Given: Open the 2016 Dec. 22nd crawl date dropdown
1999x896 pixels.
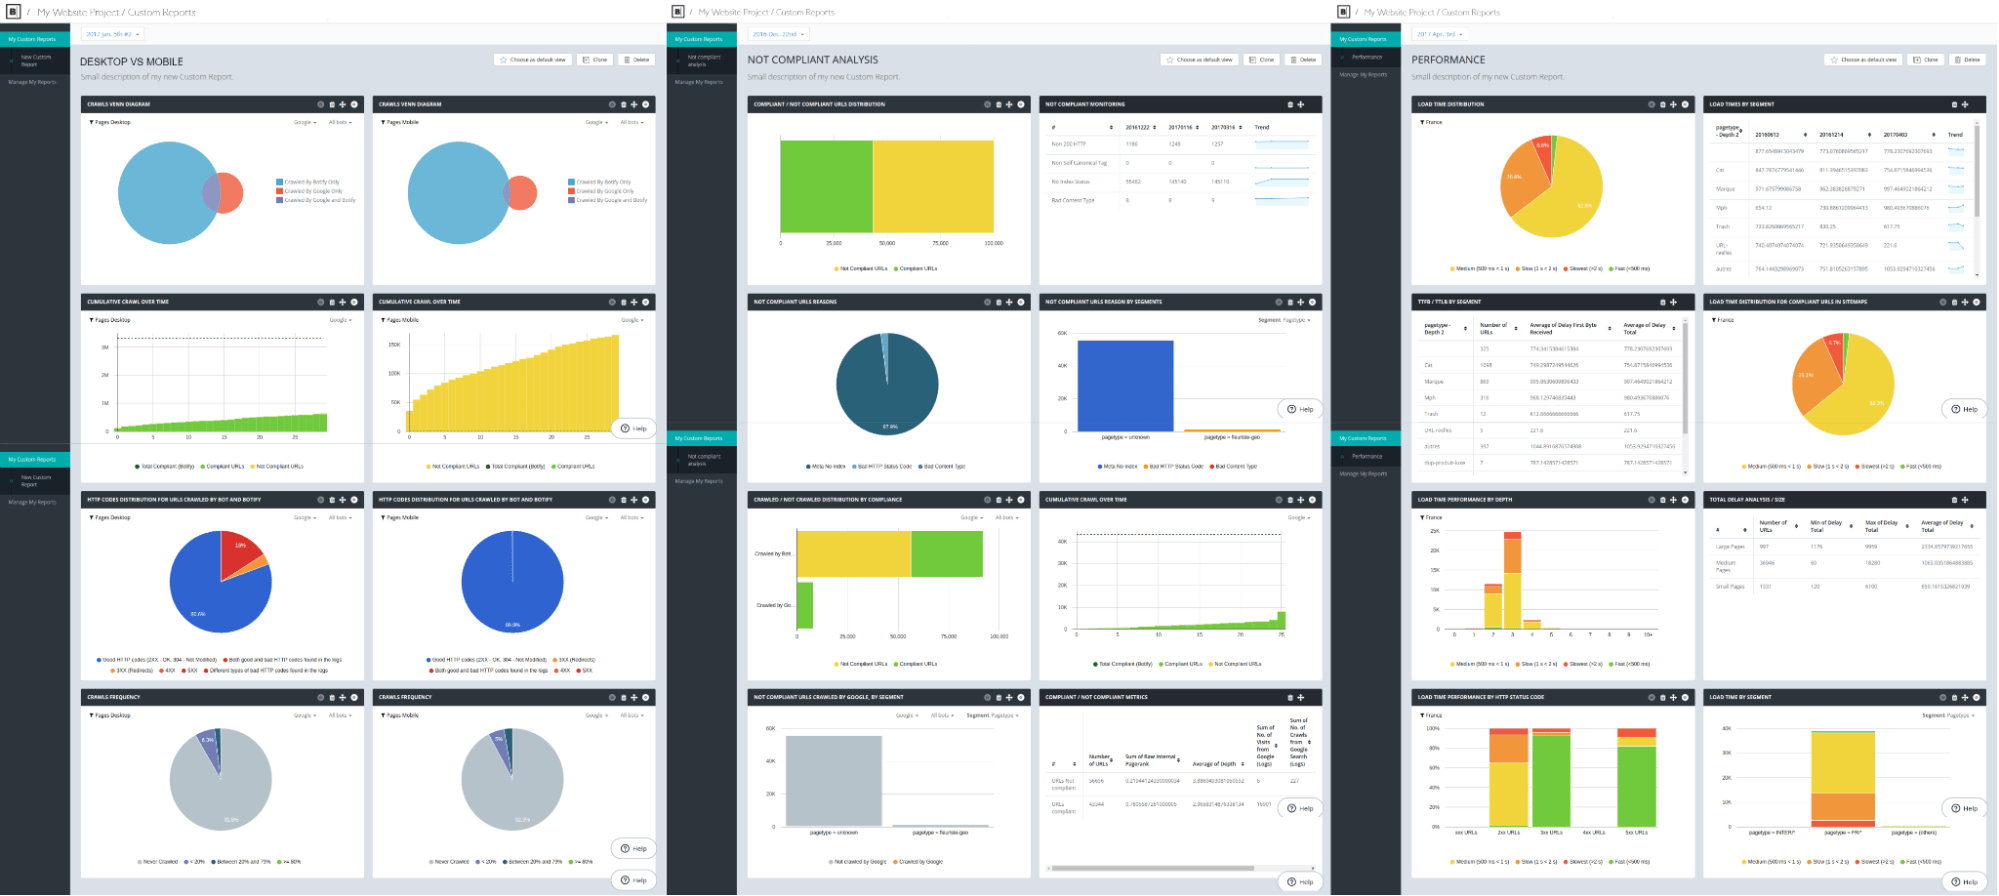Looking at the screenshot, I should point(778,34).
